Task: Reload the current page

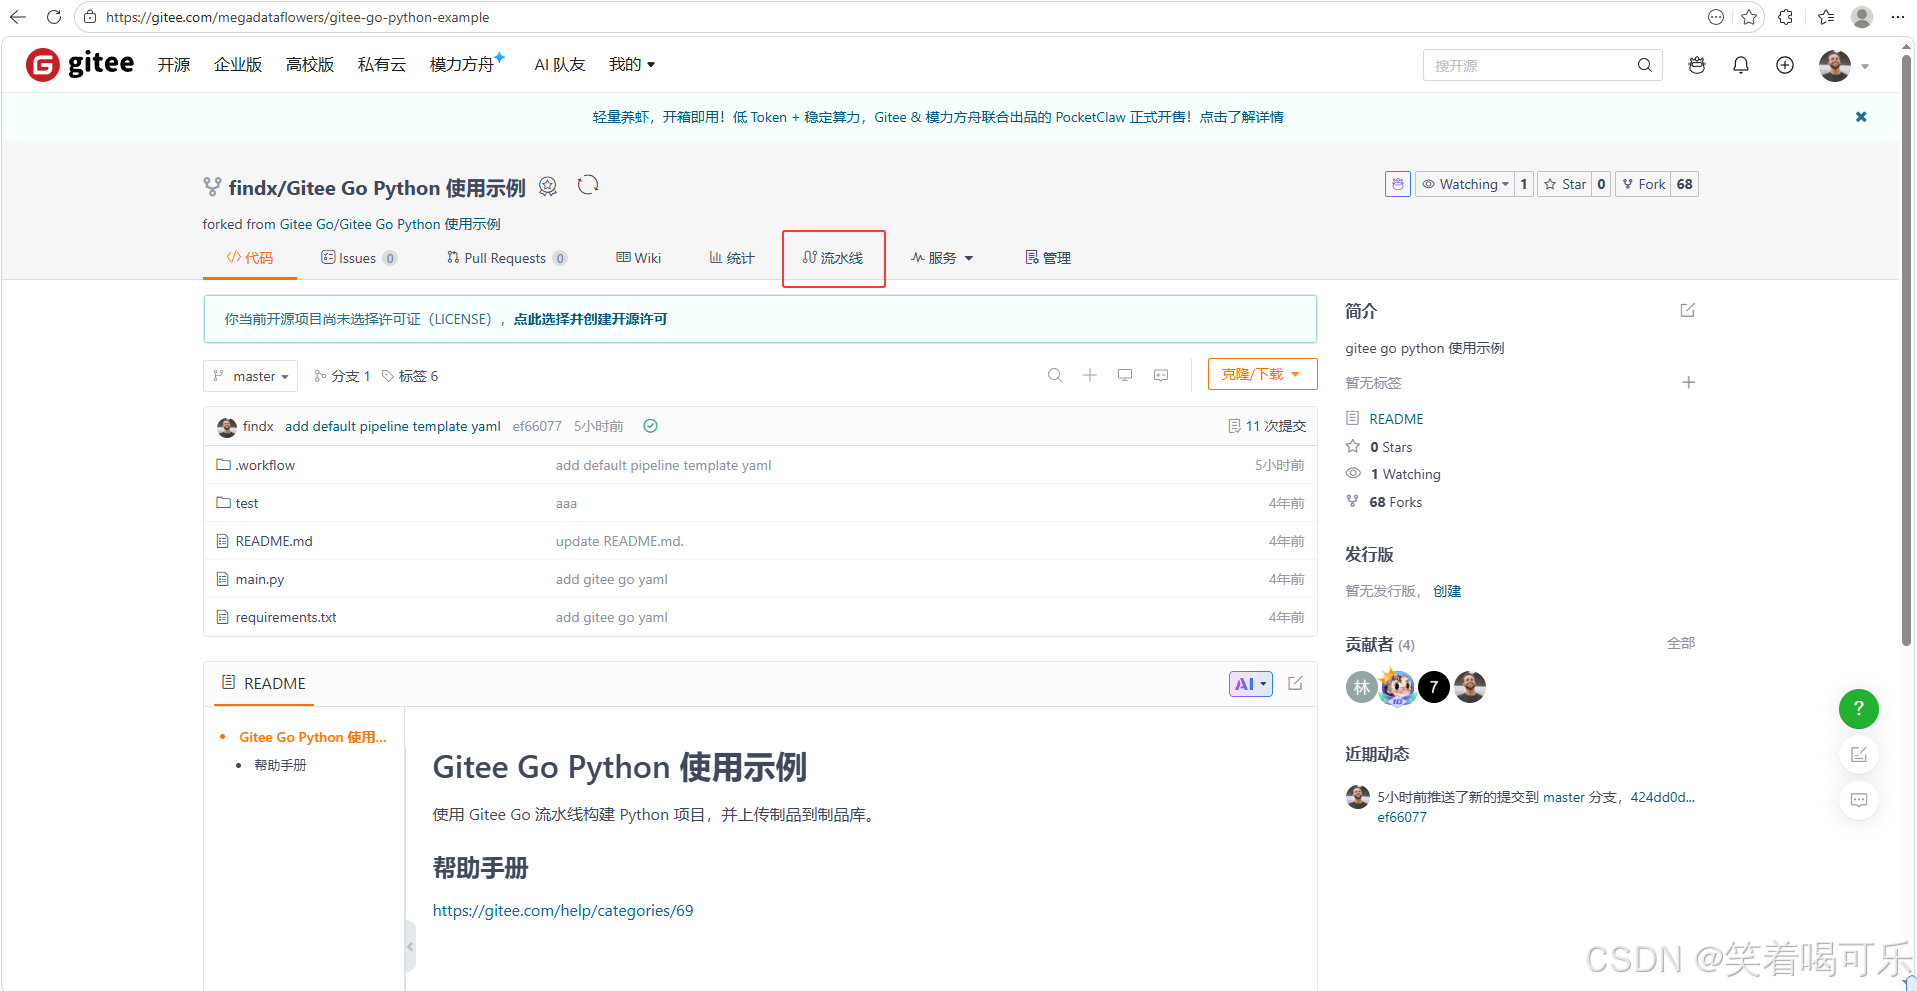Action: pyautogui.click(x=53, y=17)
